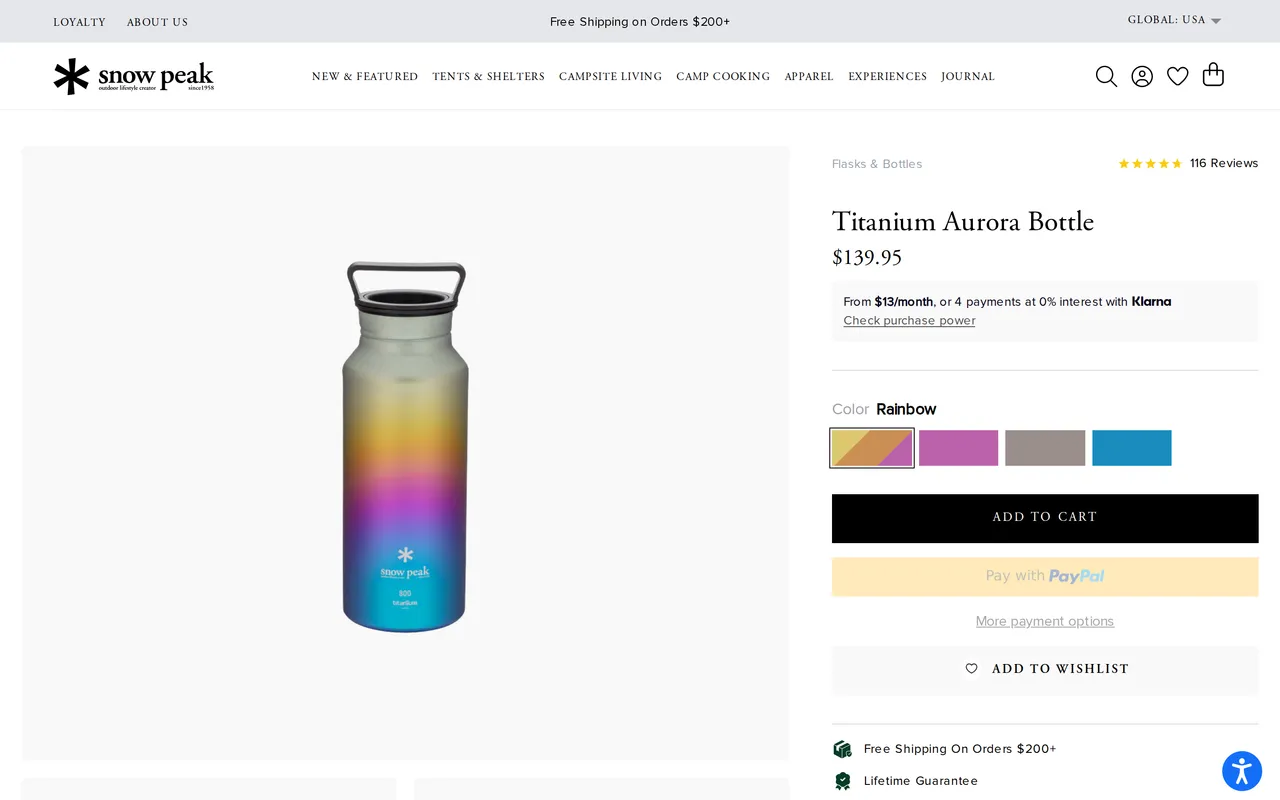
Task: Click the Klarna brand text
Action: coord(1151,301)
